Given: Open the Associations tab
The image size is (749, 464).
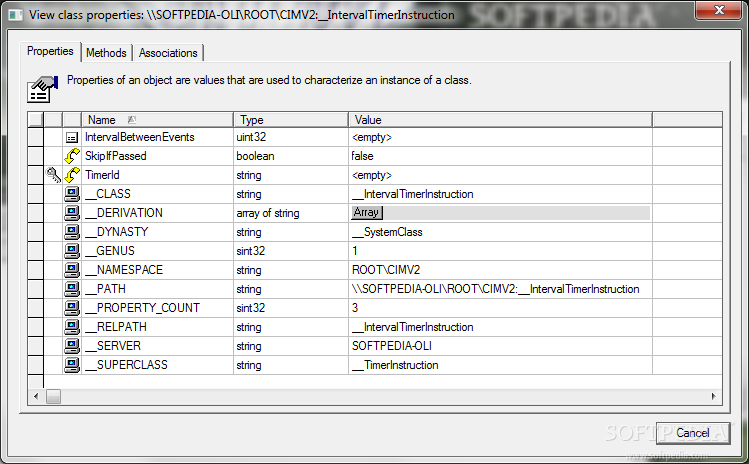Looking at the screenshot, I should click(168, 53).
